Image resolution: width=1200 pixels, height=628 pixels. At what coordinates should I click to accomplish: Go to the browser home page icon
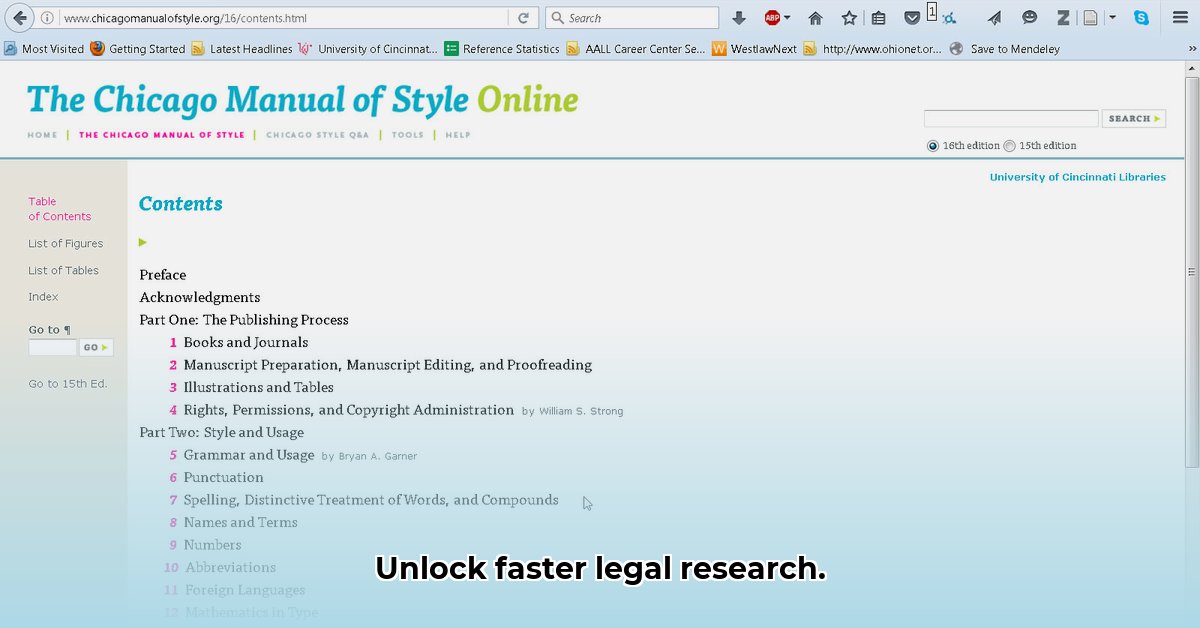[x=816, y=18]
